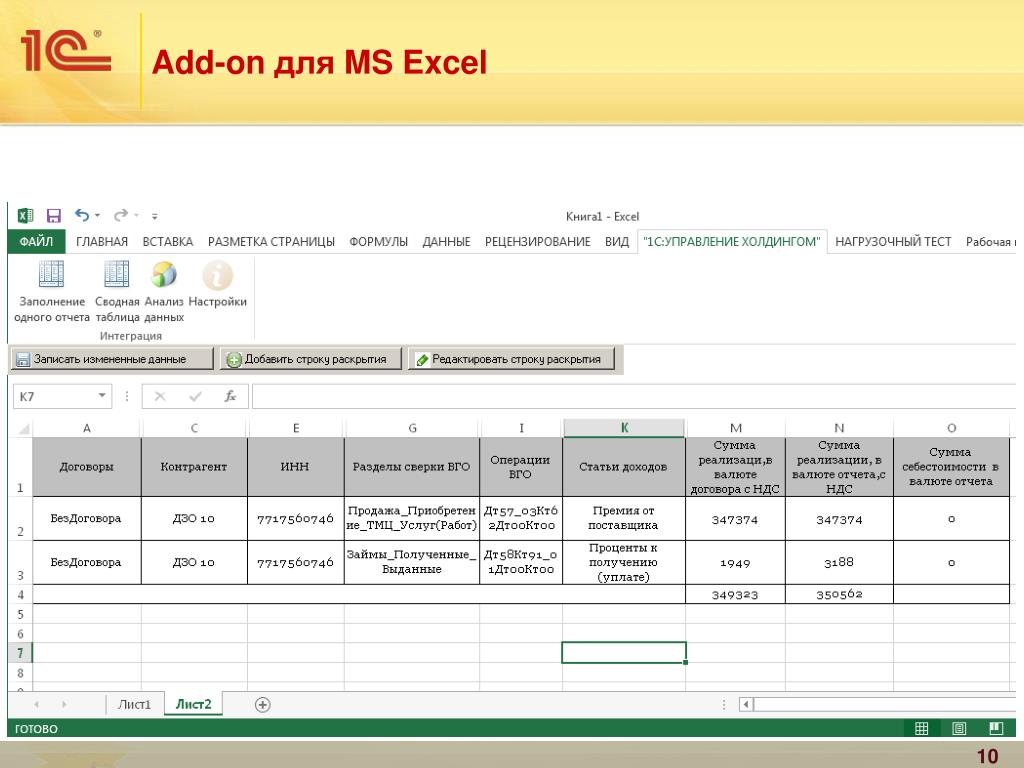Image resolution: width=1024 pixels, height=768 pixels.
Task: Click the Select All corner triangle
Action: pyautogui.click(x=24, y=428)
